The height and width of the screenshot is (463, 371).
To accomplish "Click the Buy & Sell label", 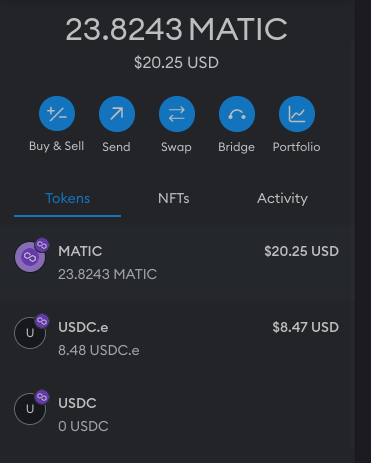I will tap(56, 146).
